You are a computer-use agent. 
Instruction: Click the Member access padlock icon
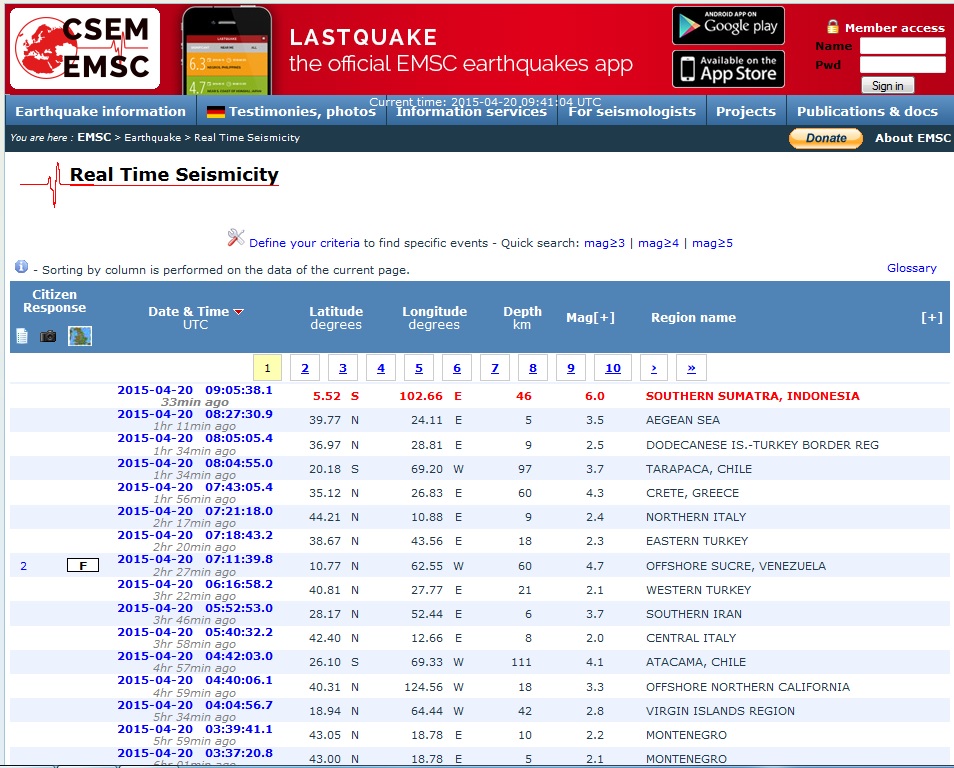coord(832,27)
